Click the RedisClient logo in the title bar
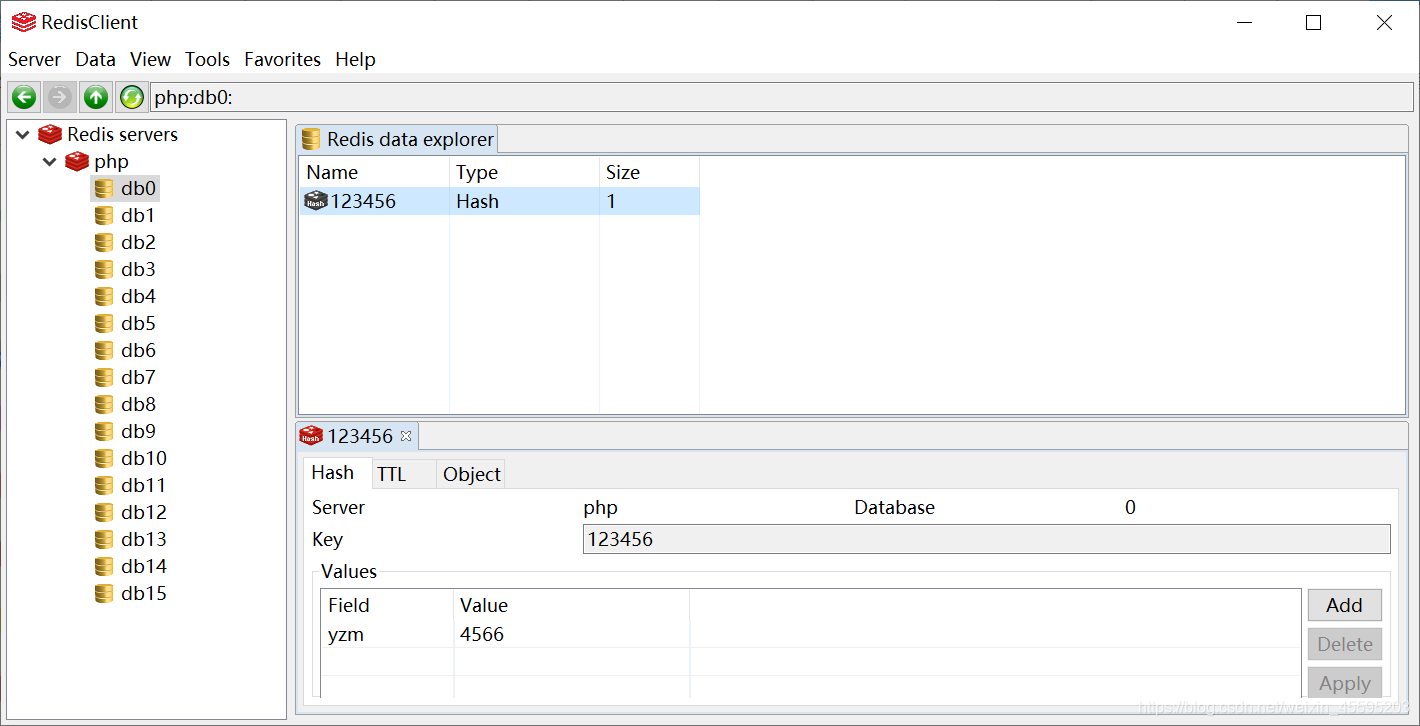 click(23, 21)
